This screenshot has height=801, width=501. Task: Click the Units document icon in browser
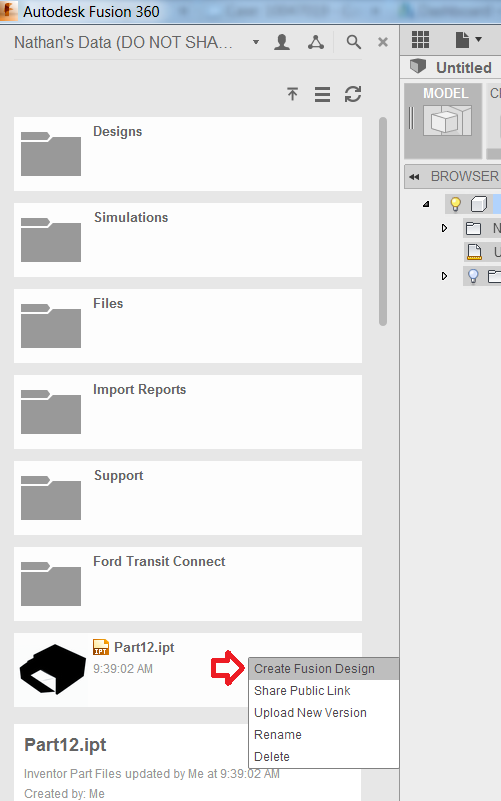point(475,252)
